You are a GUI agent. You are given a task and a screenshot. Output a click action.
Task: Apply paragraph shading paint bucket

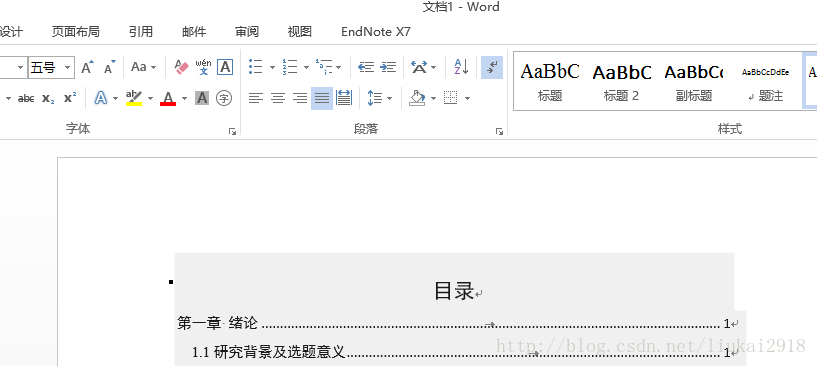[417, 98]
